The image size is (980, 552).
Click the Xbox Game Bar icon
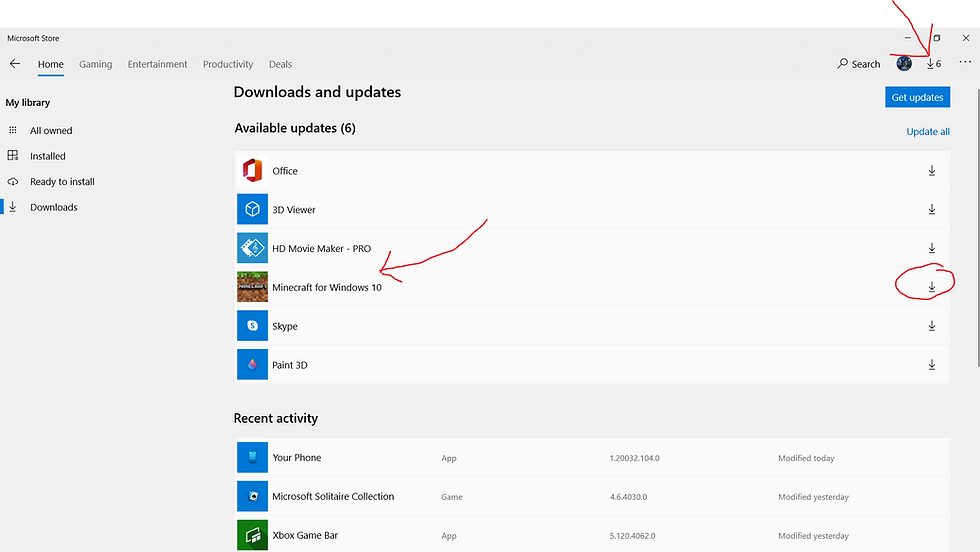coord(252,534)
